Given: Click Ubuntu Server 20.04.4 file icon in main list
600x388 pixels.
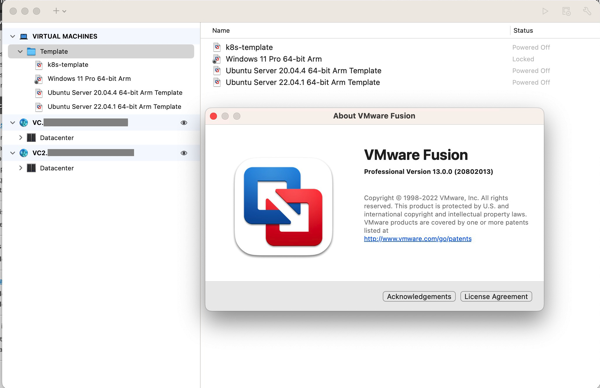Looking at the screenshot, I should click(217, 71).
